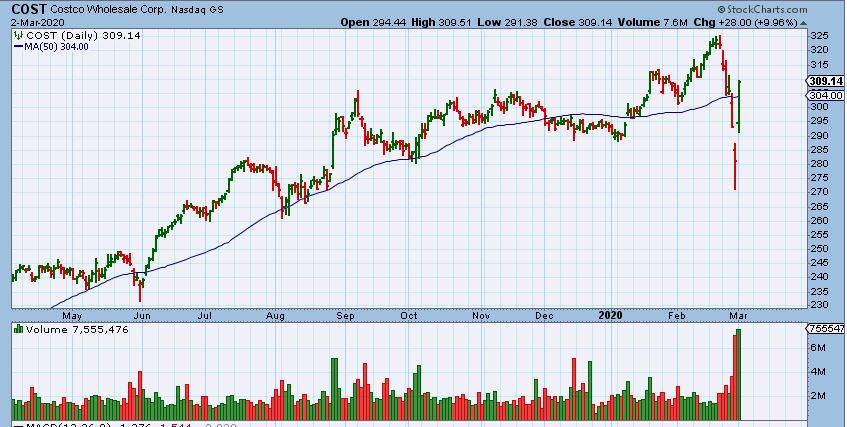Click the 2M volume axis label
This screenshot has width=847, height=427.
(x=818, y=396)
